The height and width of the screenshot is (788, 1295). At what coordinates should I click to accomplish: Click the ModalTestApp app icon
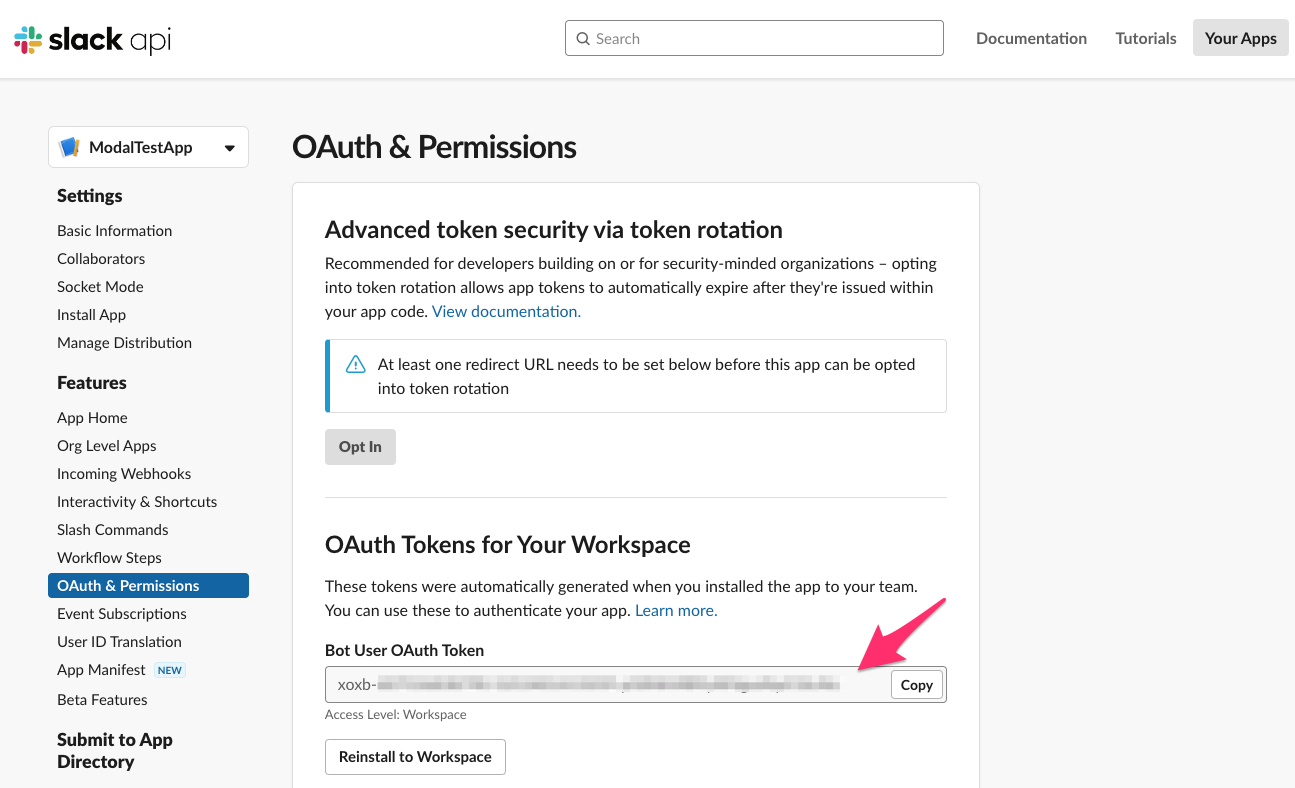[70, 146]
